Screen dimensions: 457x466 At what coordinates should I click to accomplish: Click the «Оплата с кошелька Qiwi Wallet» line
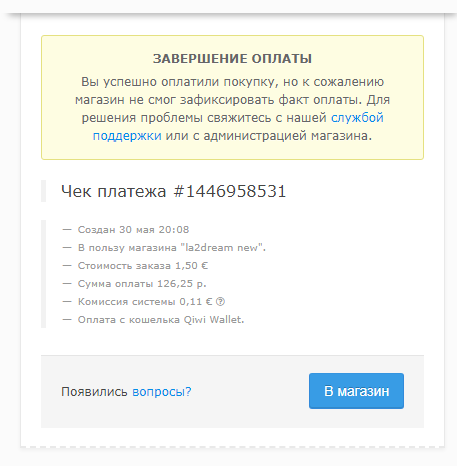(x=161, y=320)
